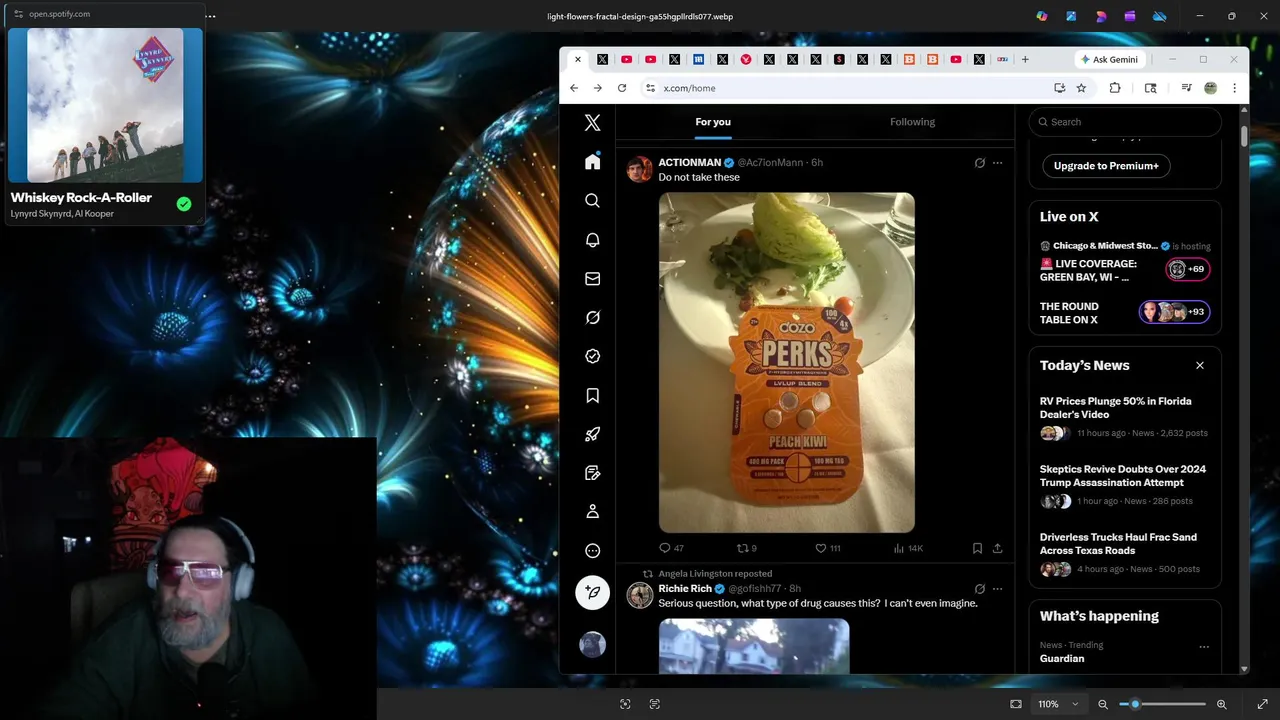Open Explore magnifier icon in X sidebar

coord(592,201)
